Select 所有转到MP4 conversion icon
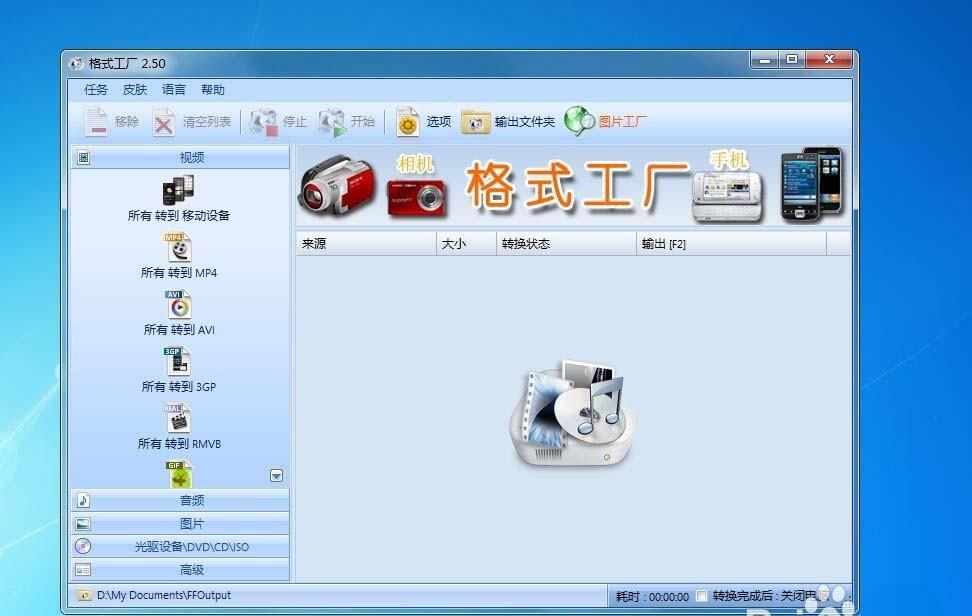Screen dimensions: 972x616 click(x=178, y=255)
